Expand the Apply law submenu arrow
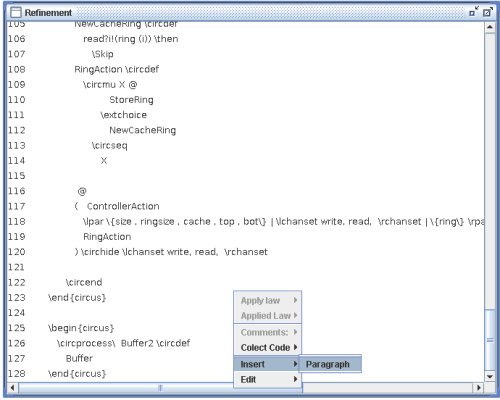 click(295, 300)
